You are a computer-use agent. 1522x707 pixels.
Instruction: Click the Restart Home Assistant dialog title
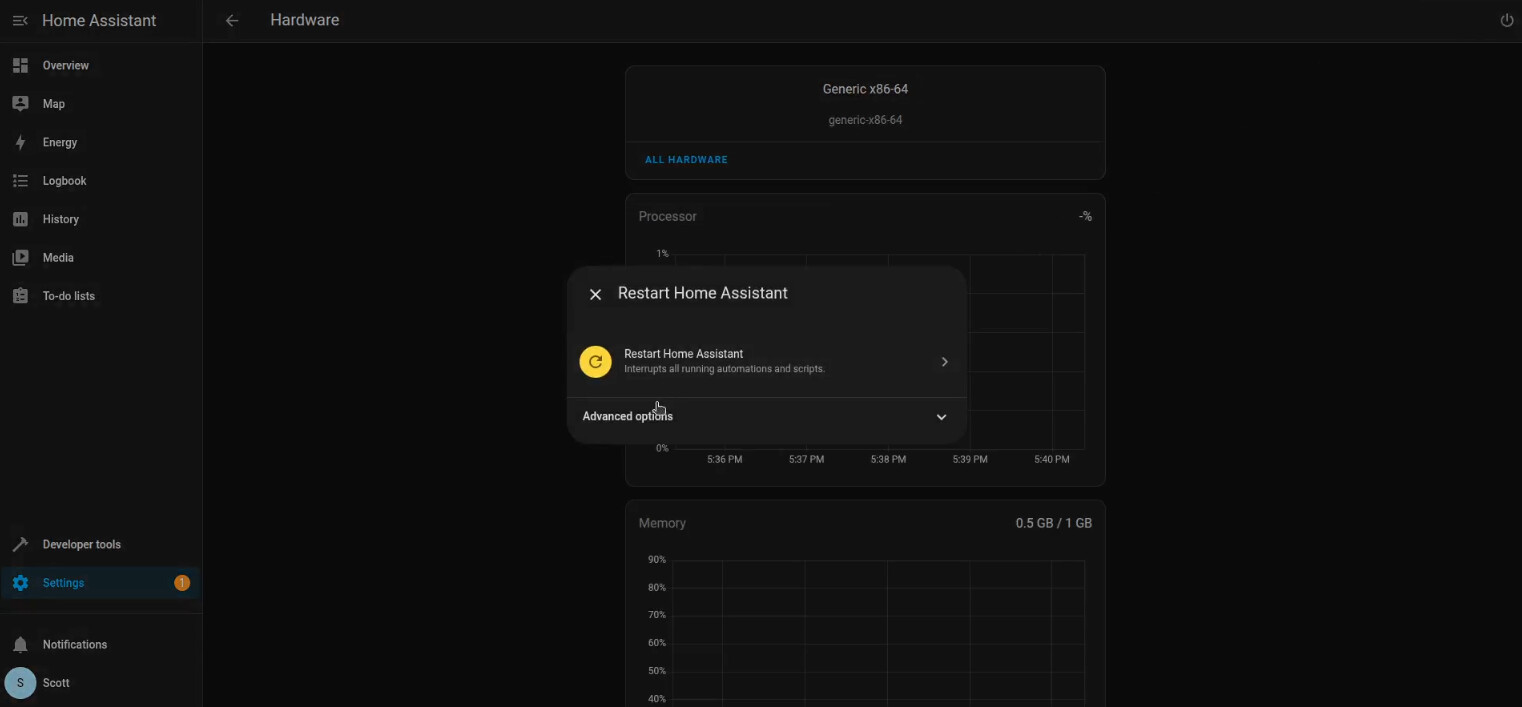(703, 293)
